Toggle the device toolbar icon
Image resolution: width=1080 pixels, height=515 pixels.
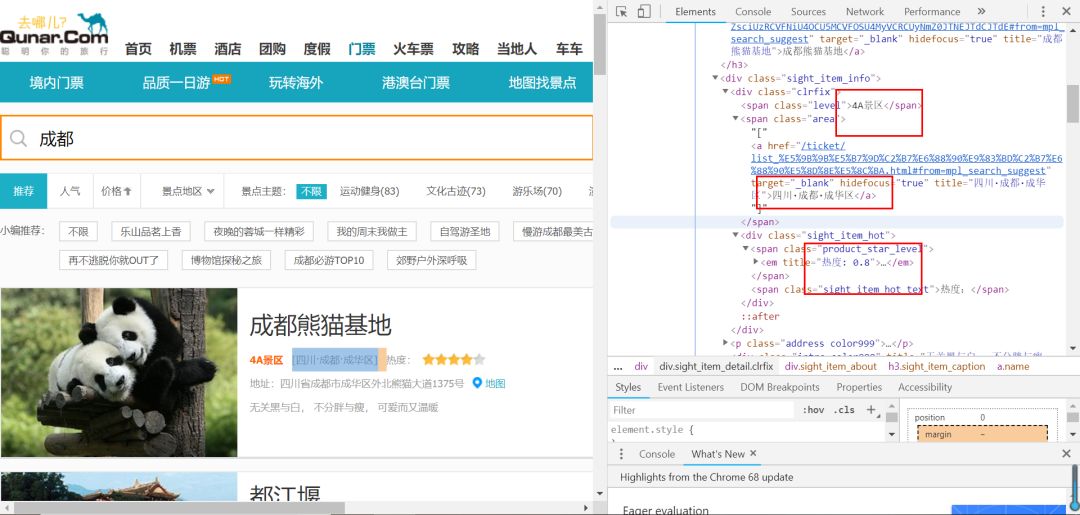[x=644, y=12]
